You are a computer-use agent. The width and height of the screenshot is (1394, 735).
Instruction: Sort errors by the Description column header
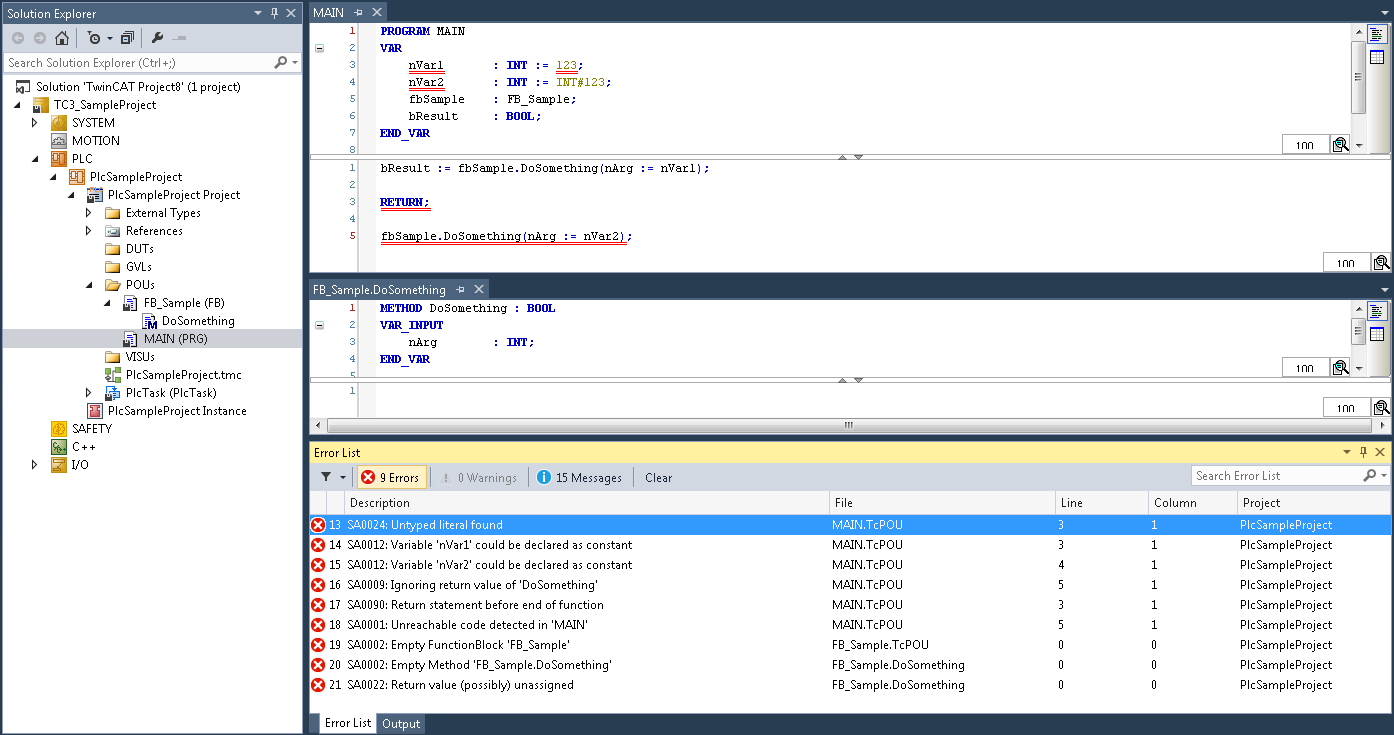pos(587,503)
